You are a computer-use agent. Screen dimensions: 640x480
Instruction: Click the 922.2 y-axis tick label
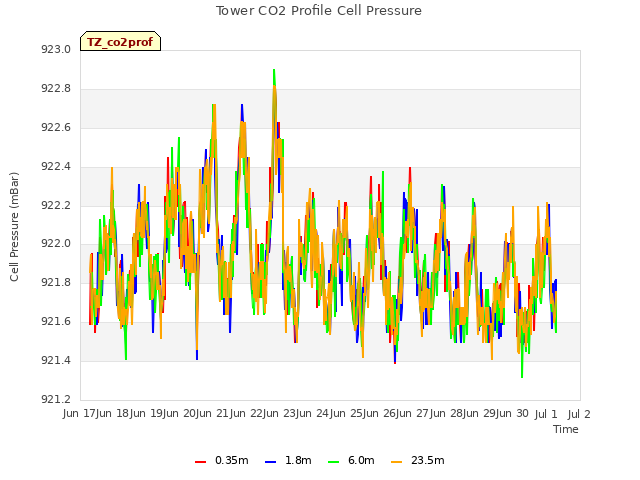56,205
